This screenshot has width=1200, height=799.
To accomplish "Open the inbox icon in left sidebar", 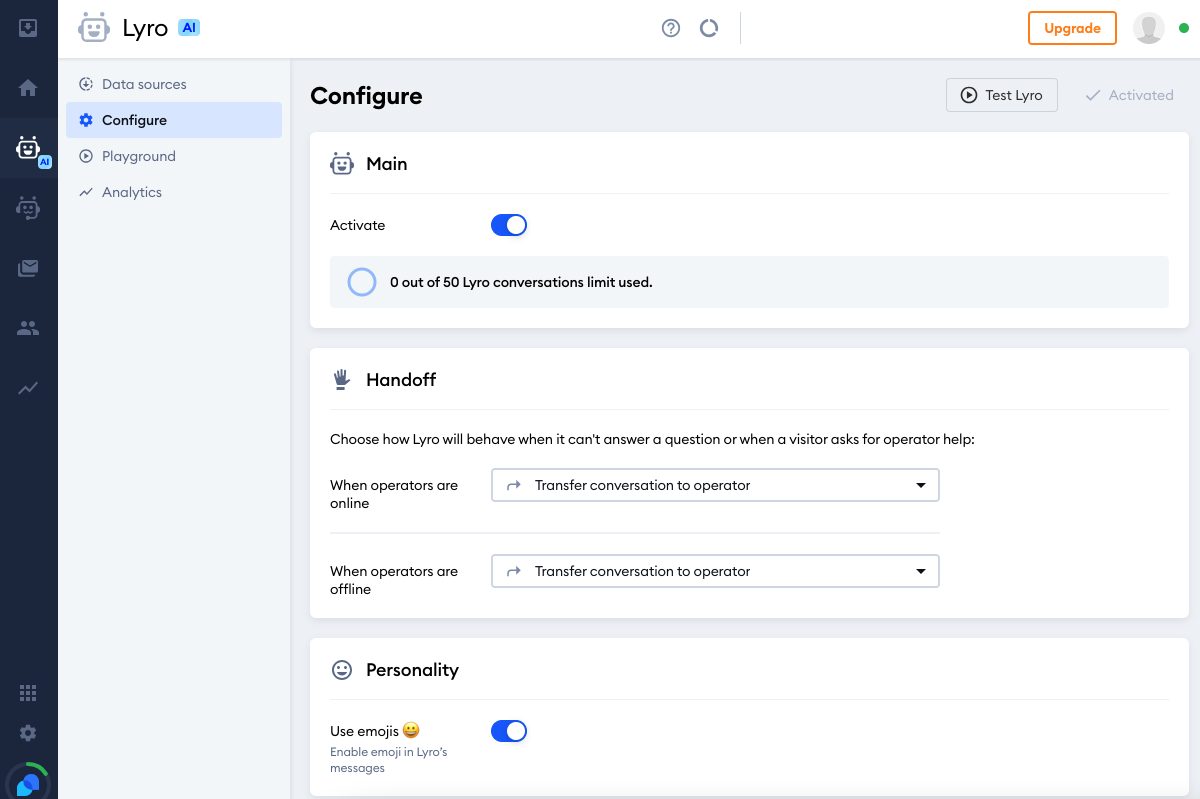I will pos(28,28).
